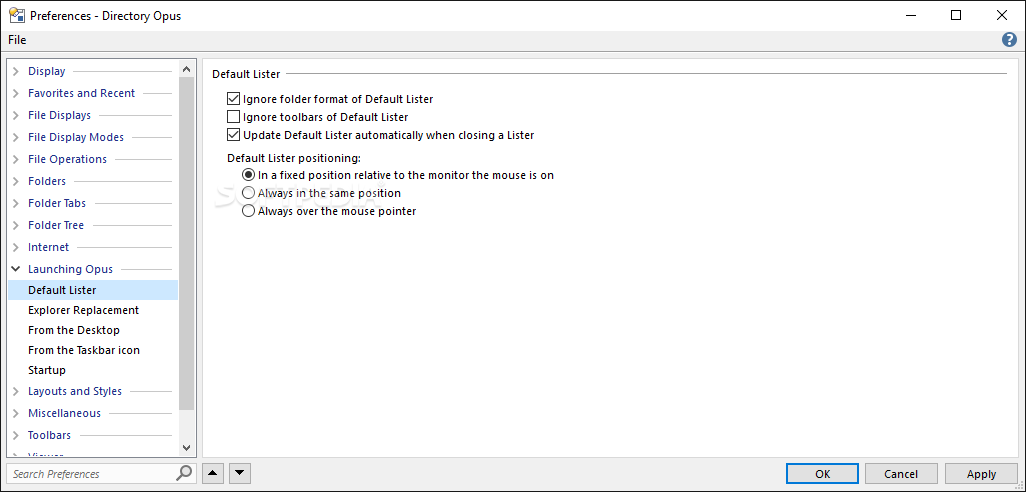
Task: Click the Folders category label
Action: pyautogui.click(x=47, y=181)
